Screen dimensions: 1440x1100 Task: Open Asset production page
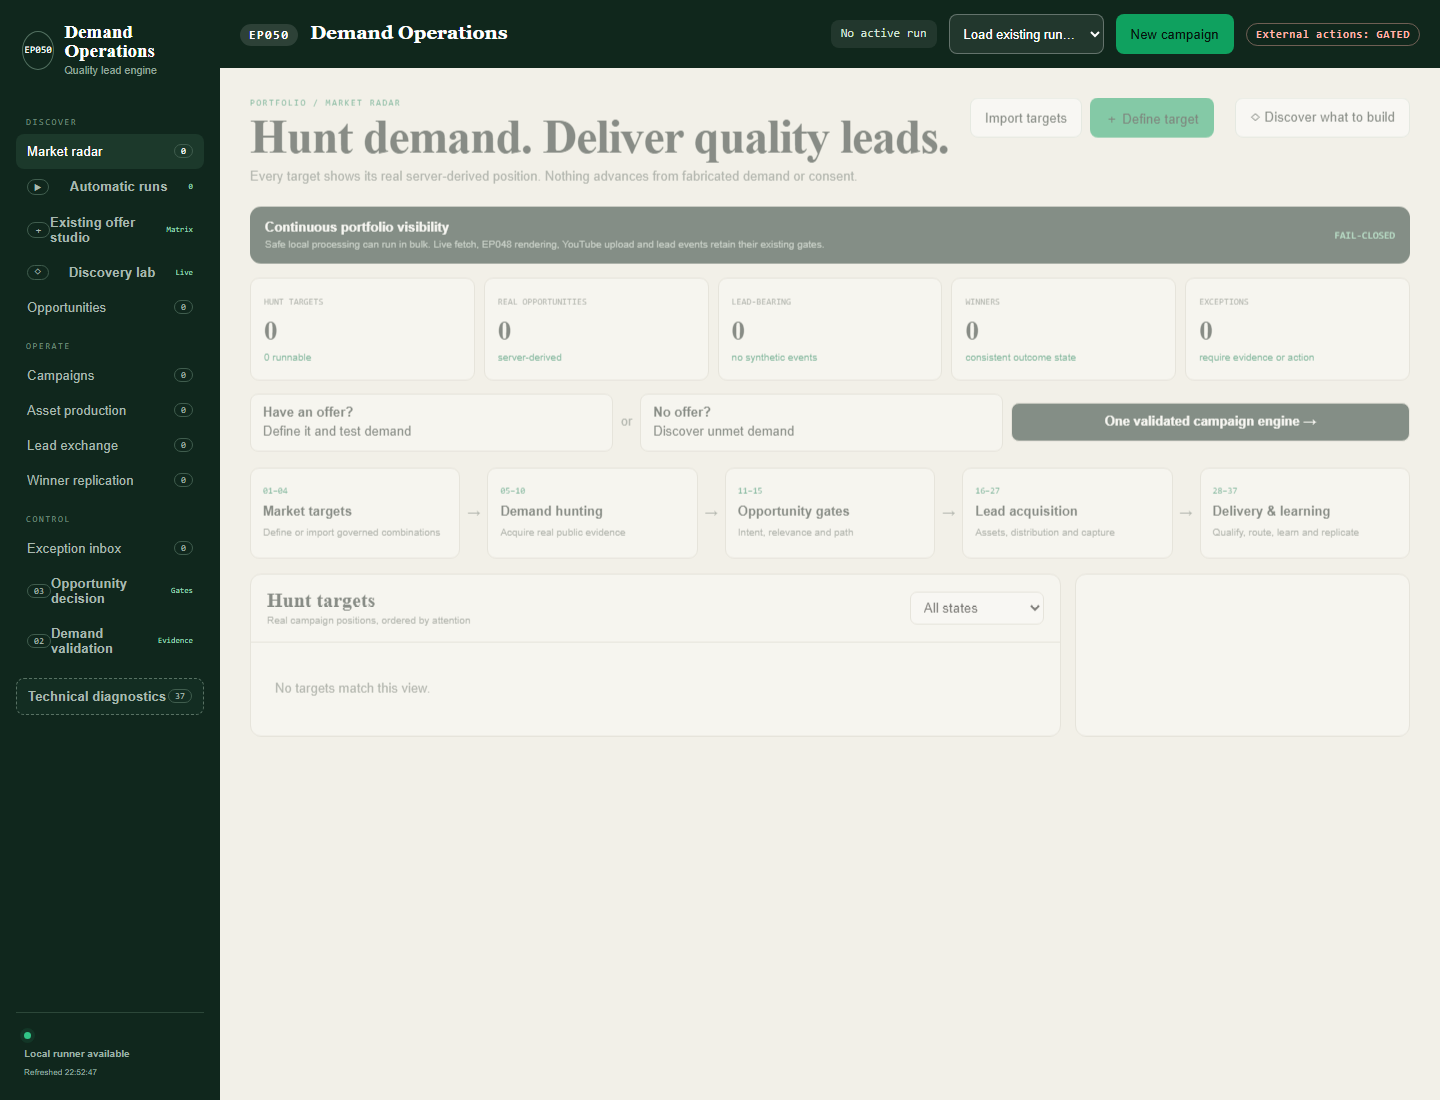[x=110, y=411]
